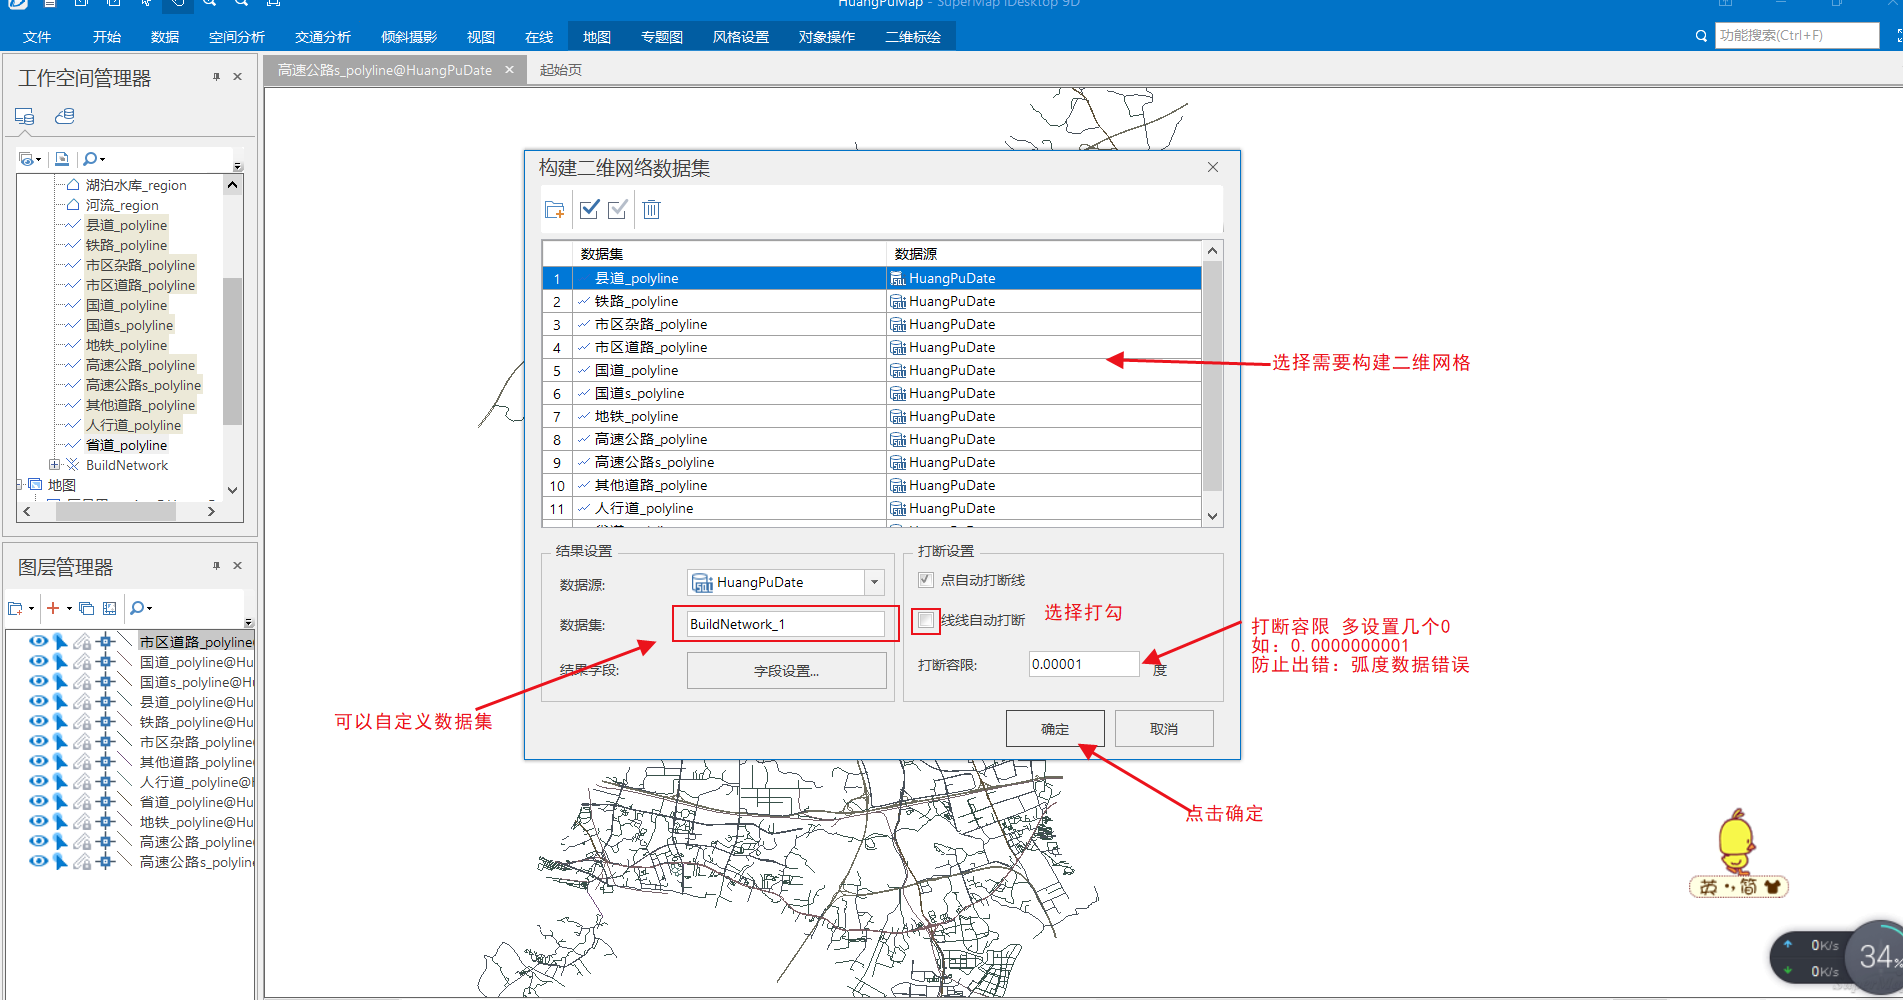Viewport: 1903px width, 1000px height.
Task: Click the add dataset folder icon in dialog
Action: click(555, 209)
